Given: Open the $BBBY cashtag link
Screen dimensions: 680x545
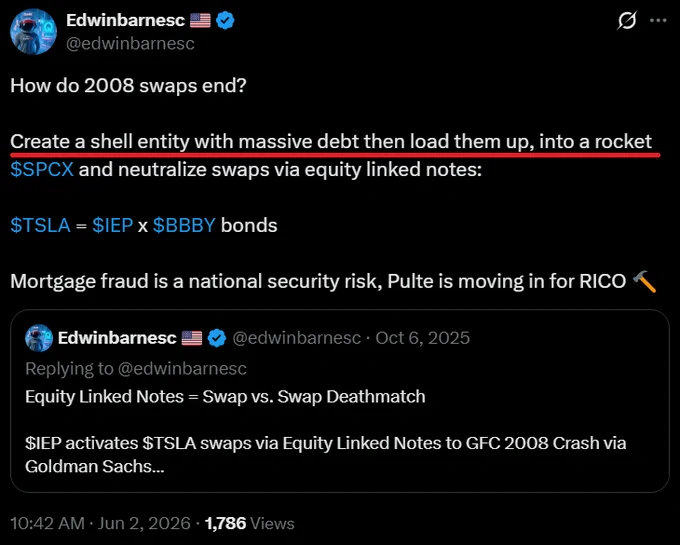Looking at the screenshot, I should 184,225.
